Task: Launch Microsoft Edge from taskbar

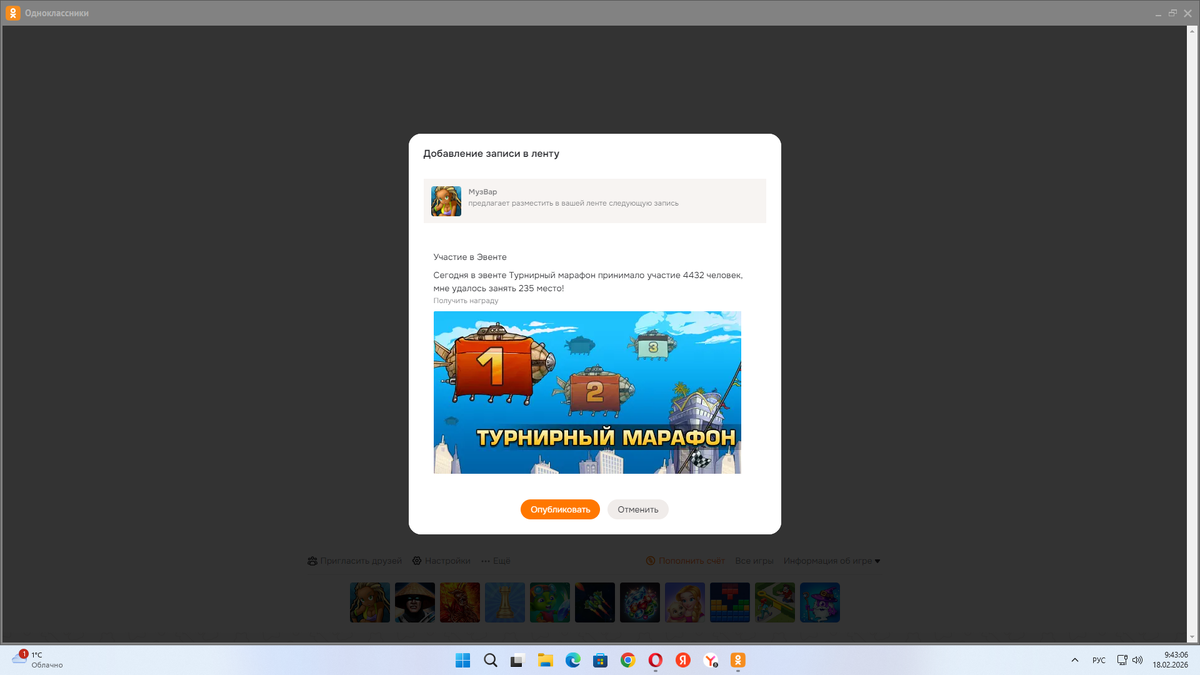Action: [x=573, y=660]
